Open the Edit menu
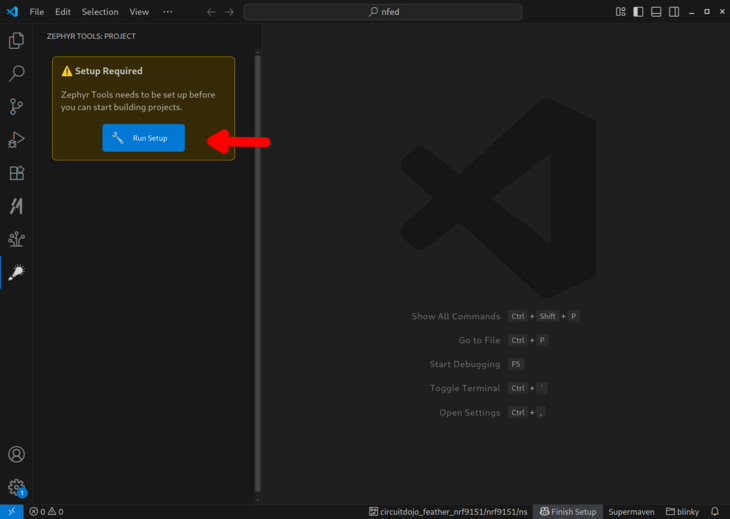 click(x=63, y=12)
